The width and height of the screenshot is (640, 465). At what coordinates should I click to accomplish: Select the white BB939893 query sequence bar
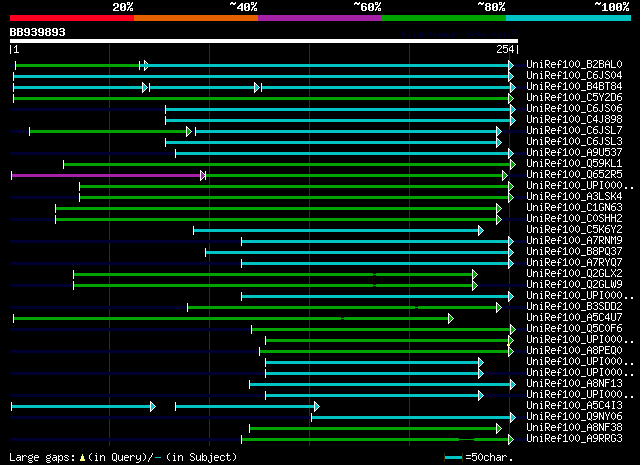264,41
